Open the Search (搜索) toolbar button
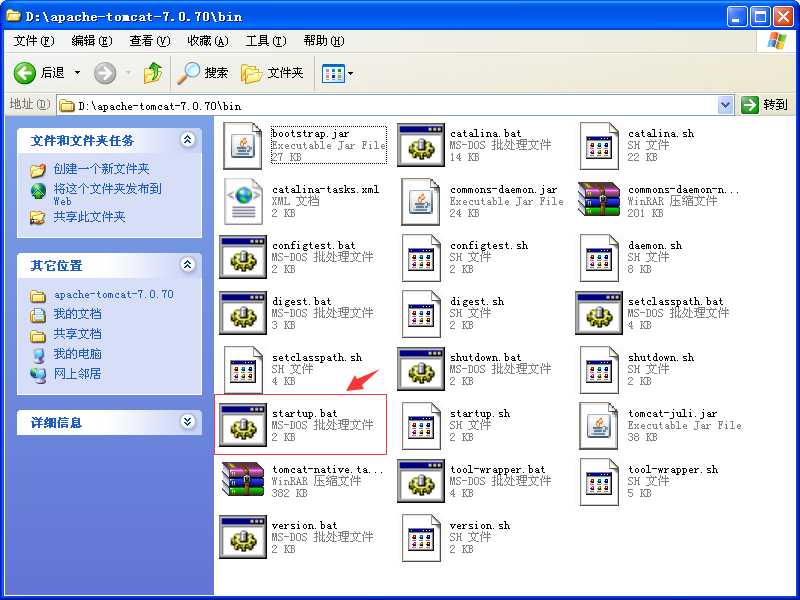Viewport: 800px width, 600px height. tap(202, 73)
